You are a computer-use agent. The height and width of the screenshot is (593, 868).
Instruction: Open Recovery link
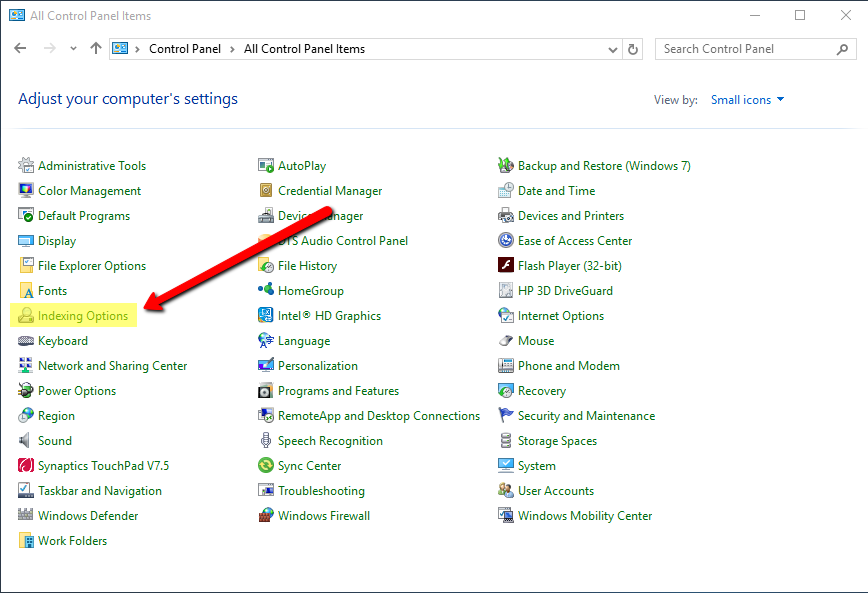pyautogui.click(x=542, y=391)
